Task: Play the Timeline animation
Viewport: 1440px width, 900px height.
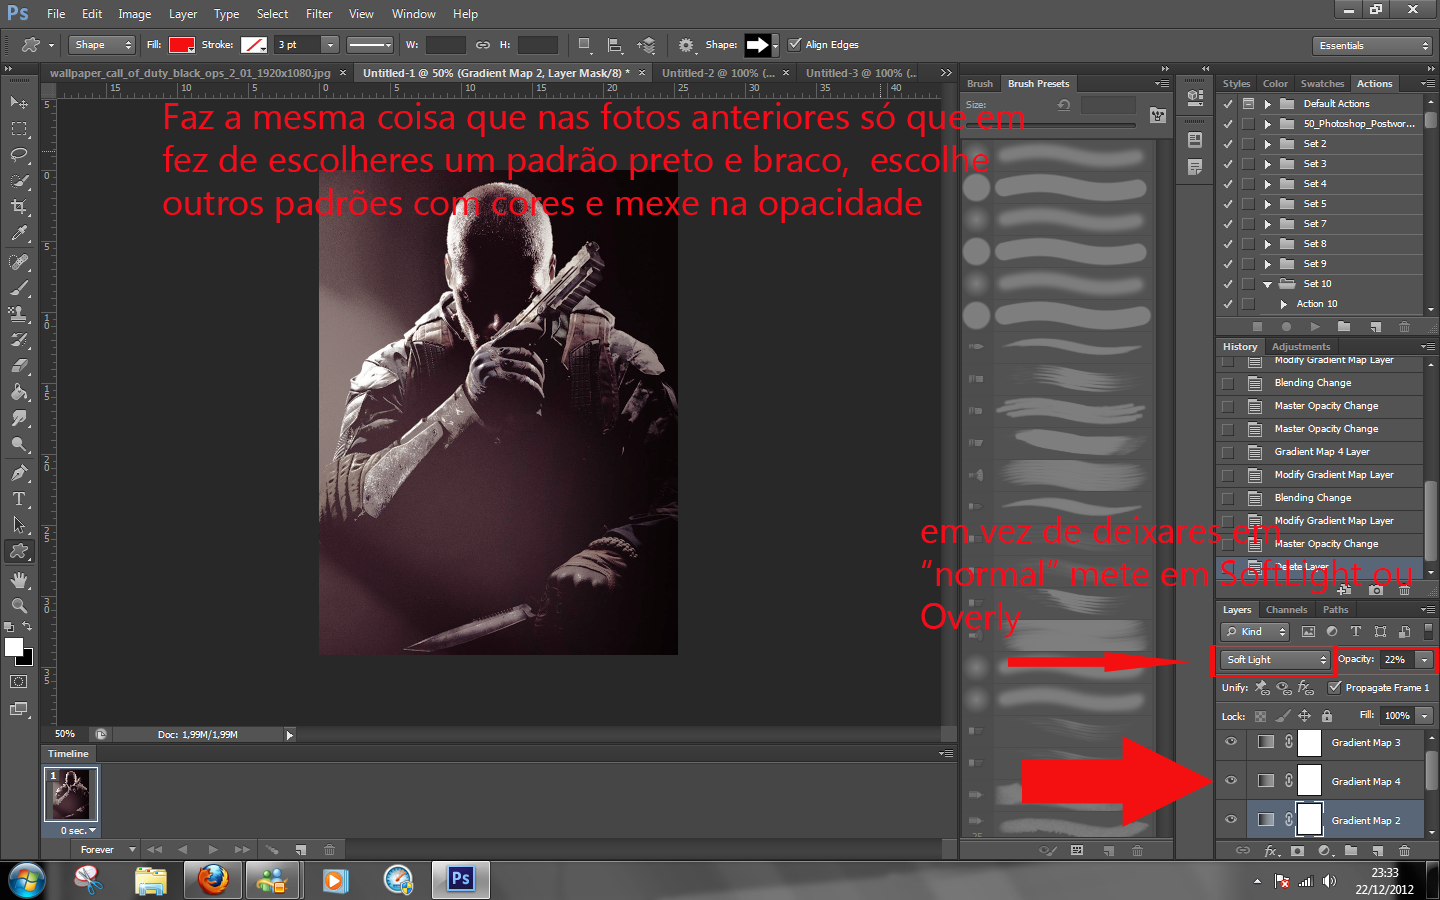Action: [212, 850]
